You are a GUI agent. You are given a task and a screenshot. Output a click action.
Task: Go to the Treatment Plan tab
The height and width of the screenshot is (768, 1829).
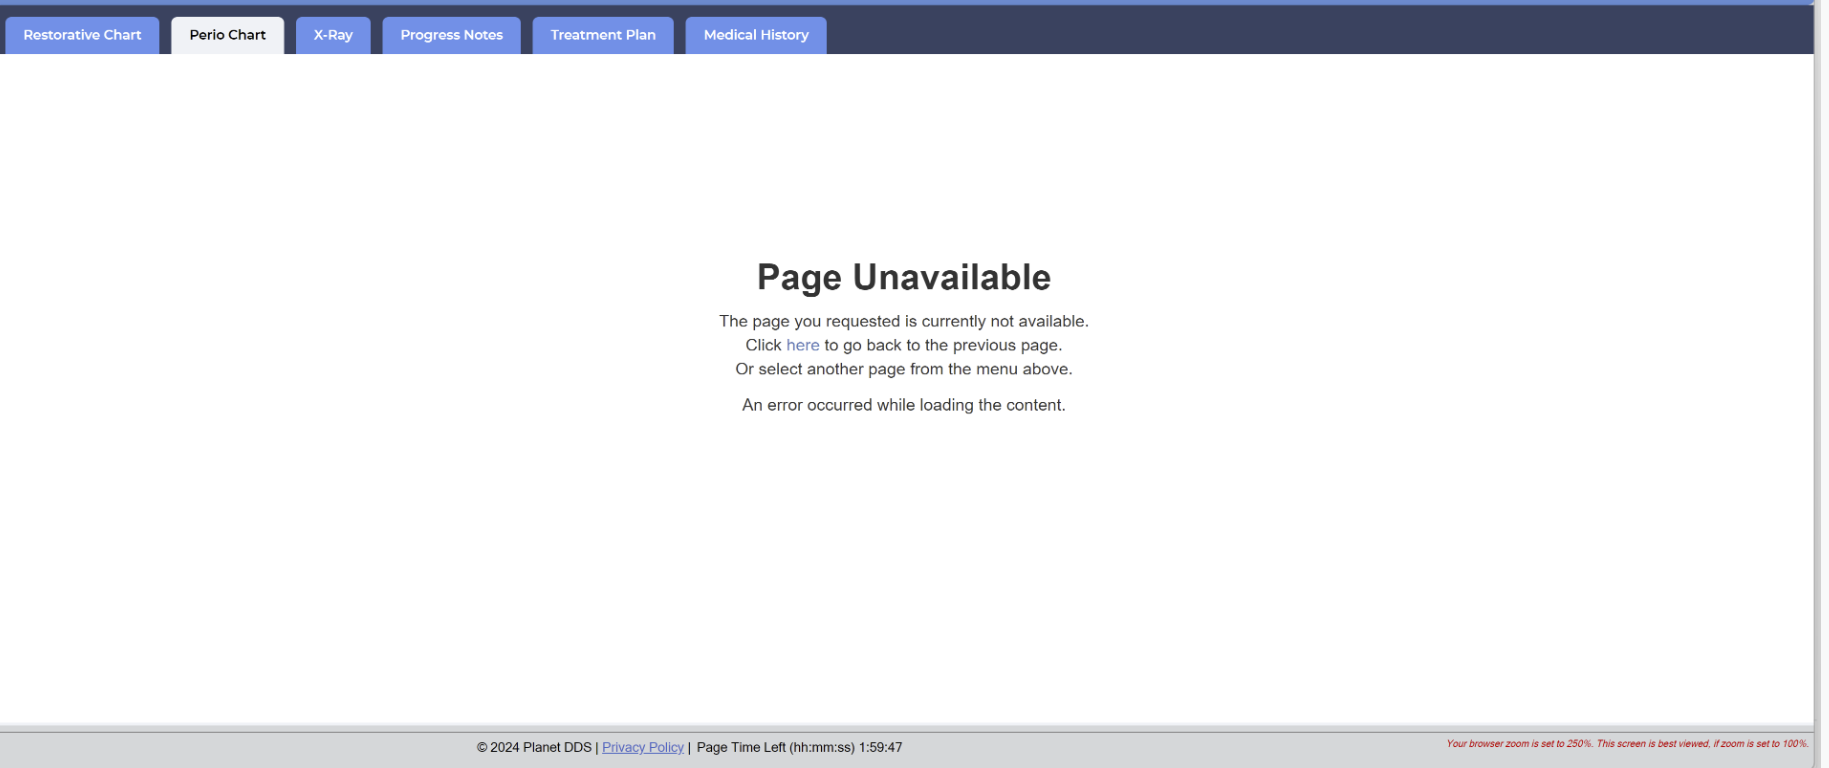(x=603, y=35)
